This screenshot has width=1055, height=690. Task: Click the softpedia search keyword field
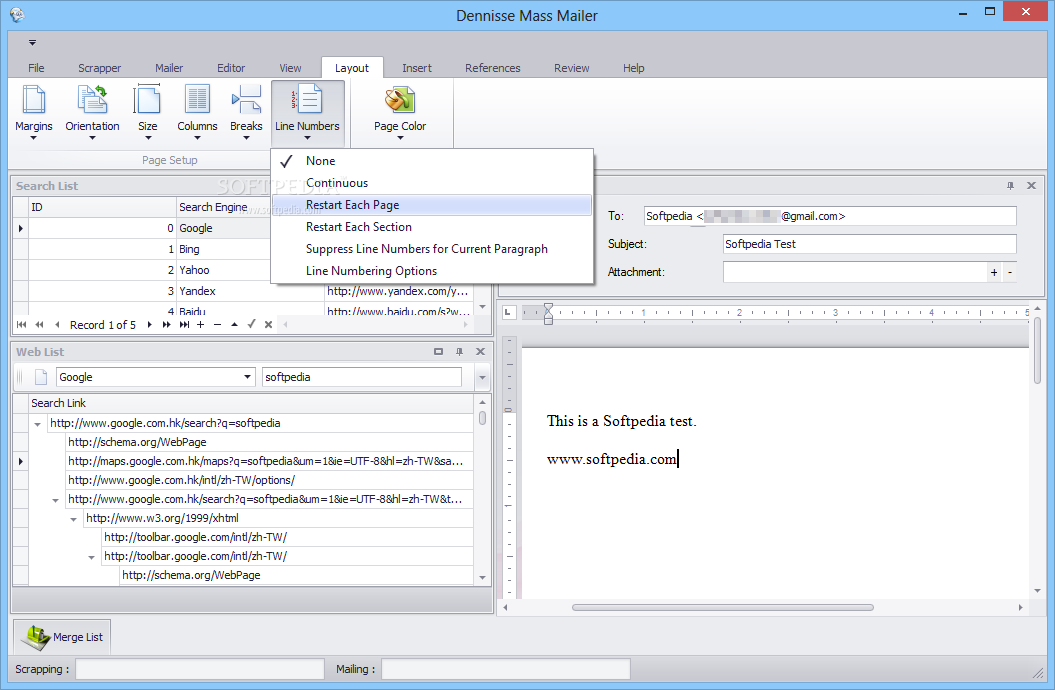click(x=362, y=377)
